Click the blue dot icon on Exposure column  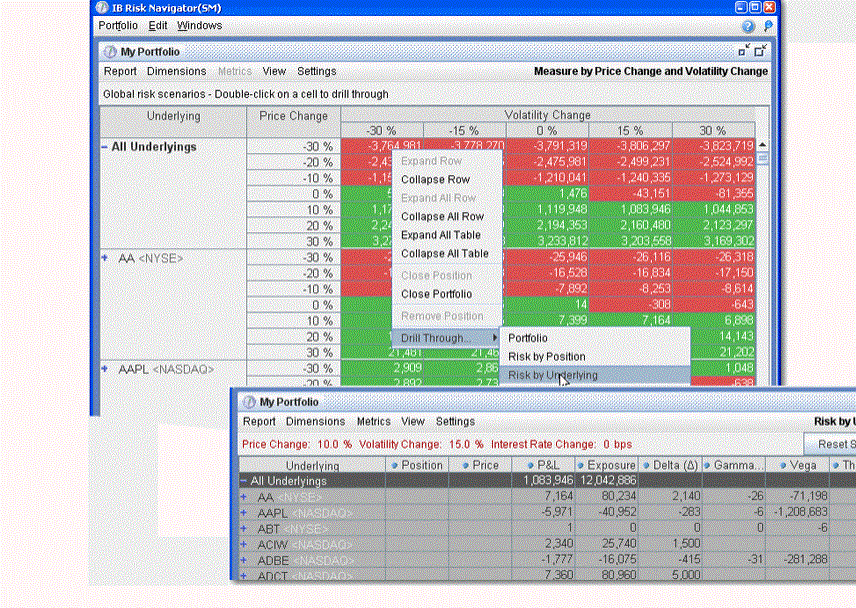[580, 466]
